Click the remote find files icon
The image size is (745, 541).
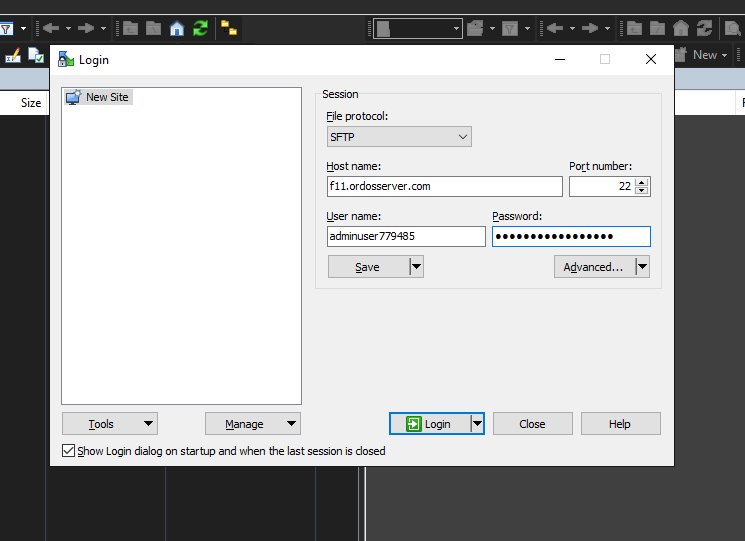[x=733, y=29]
